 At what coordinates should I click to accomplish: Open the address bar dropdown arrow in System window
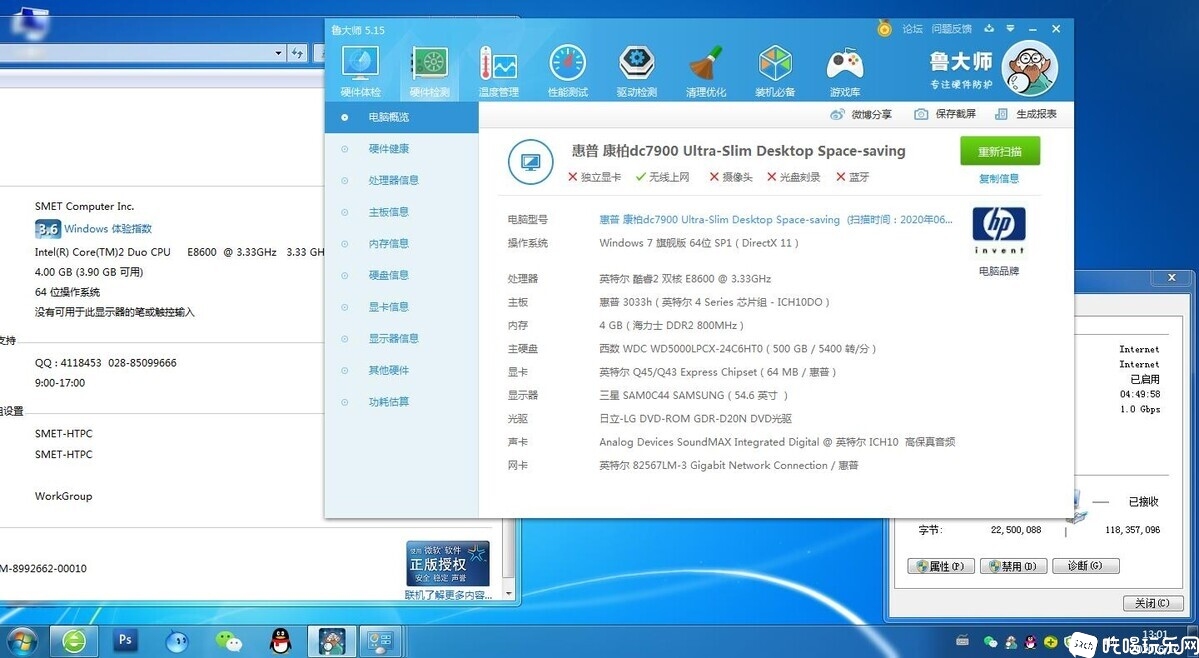(278, 53)
